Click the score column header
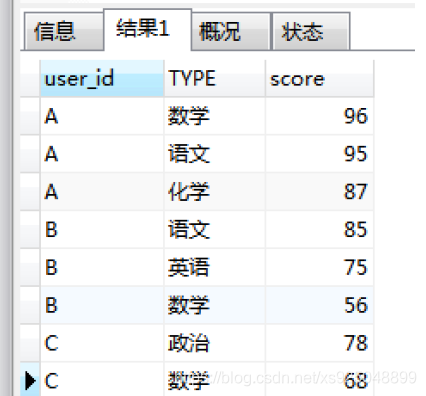The height and width of the screenshot is (396, 426). [320, 79]
